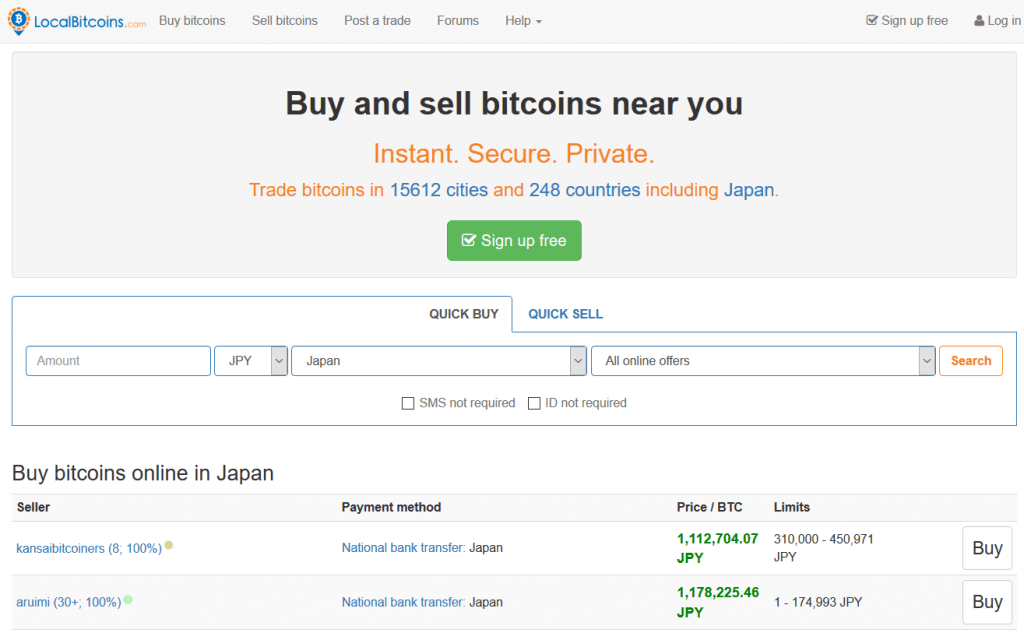
Task: Click kansaibitcoiners yellow online status dot
Action: pos(168,545)
